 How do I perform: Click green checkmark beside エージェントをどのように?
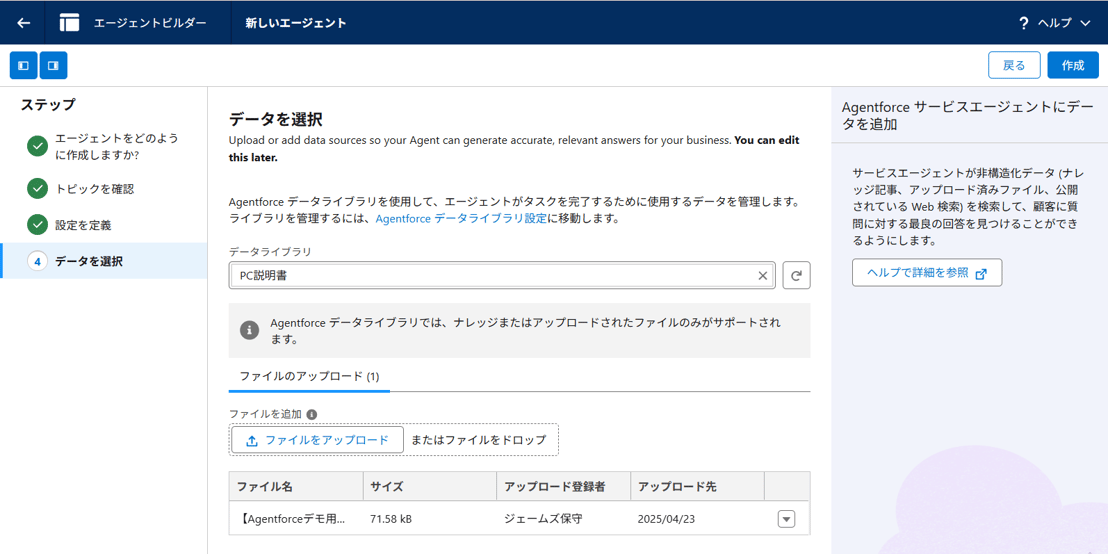pyautogui.click(x=37, y=146)
